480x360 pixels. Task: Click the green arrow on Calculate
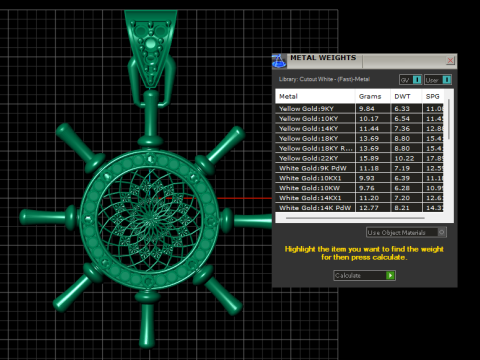point(390,275)
